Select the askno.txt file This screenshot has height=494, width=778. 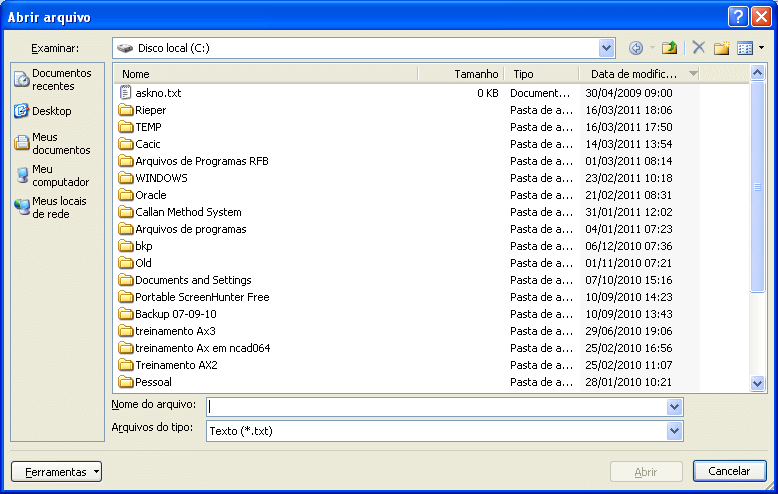pyautogui.click(x=158, y=93)
